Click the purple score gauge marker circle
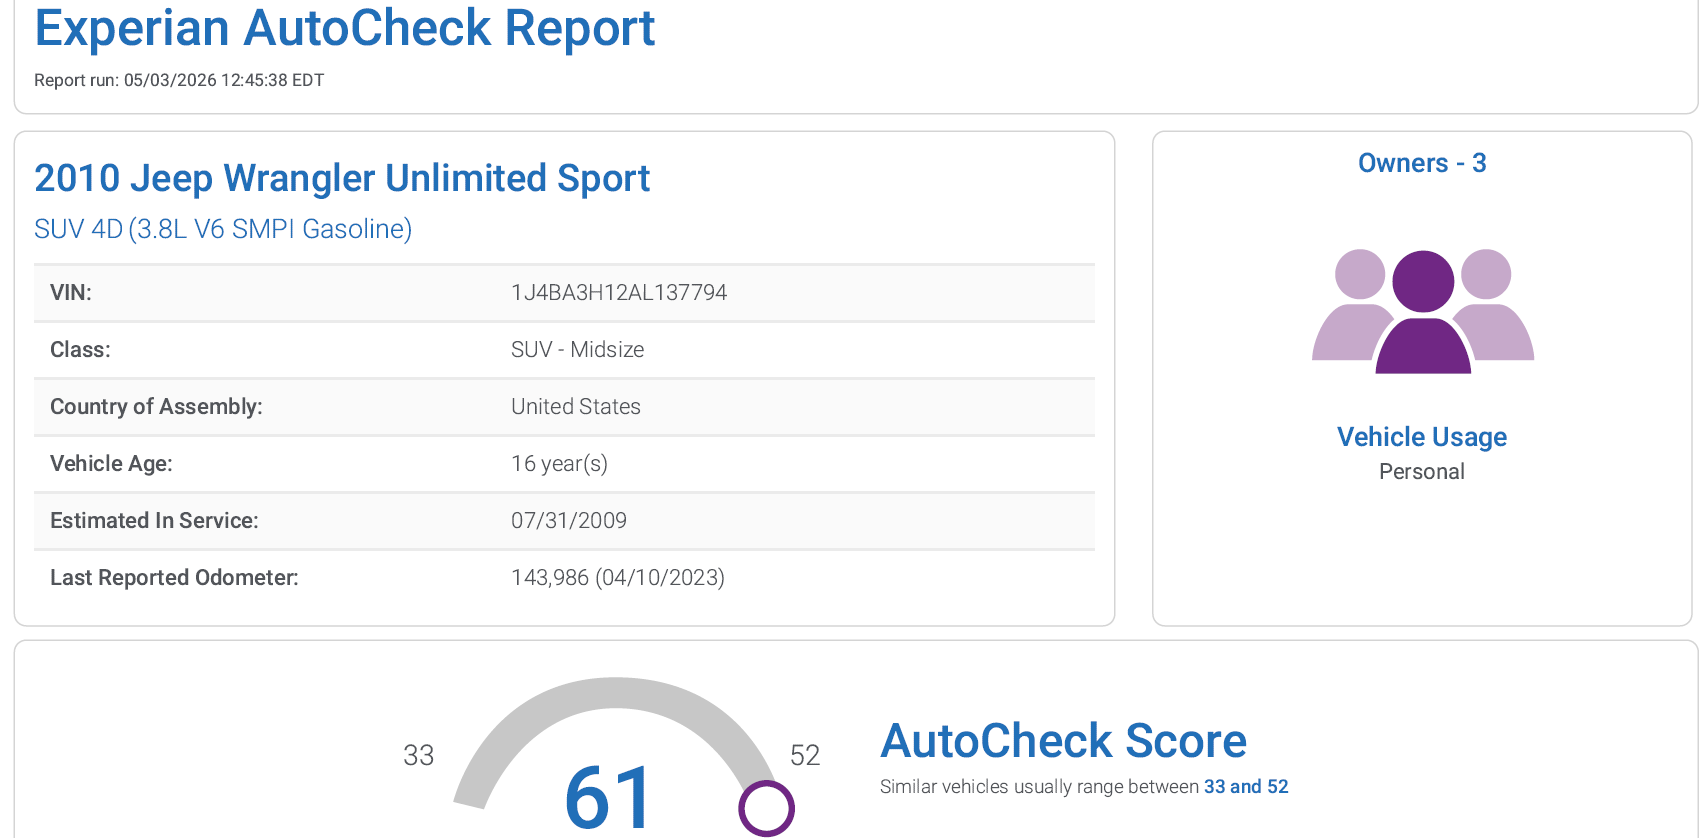 click(x=766, y=808)
